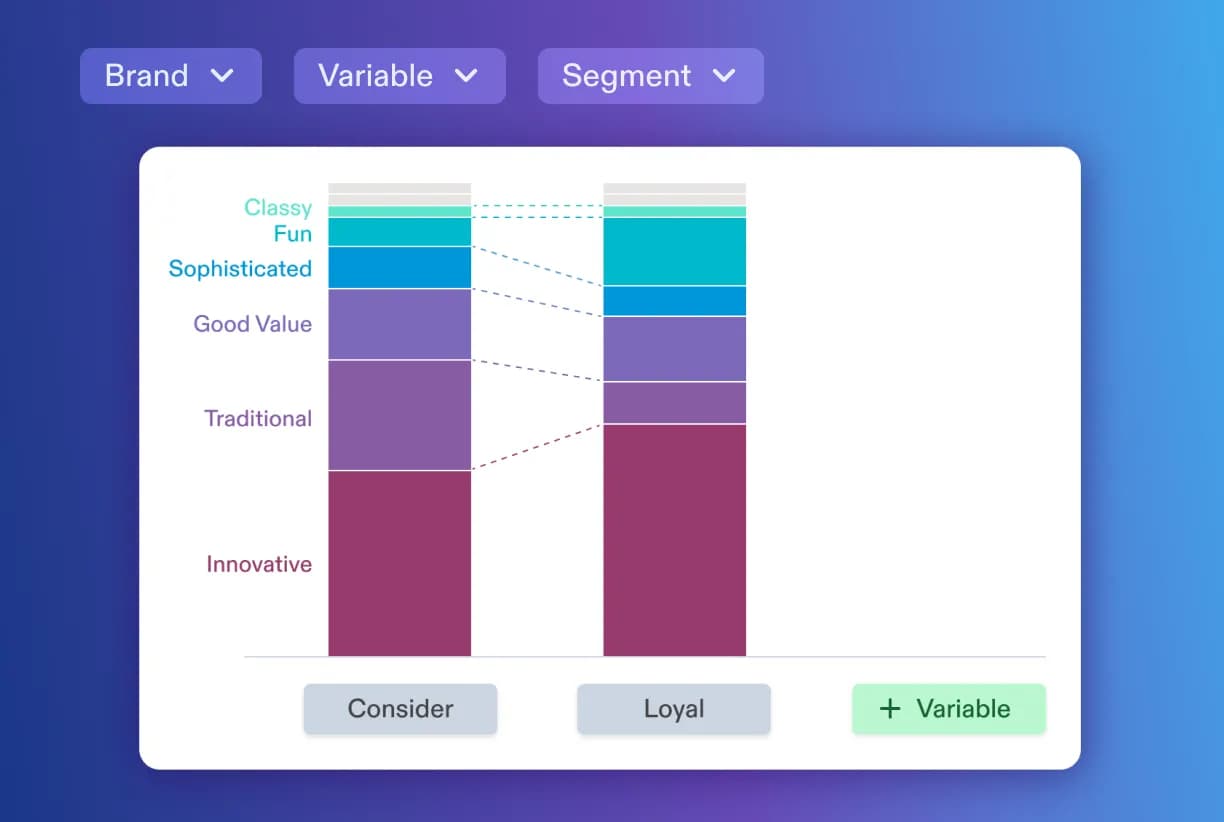Viewport: 1224px width, 822px height.
Task: Select the Fun attribute label
Action: point(292,234)
